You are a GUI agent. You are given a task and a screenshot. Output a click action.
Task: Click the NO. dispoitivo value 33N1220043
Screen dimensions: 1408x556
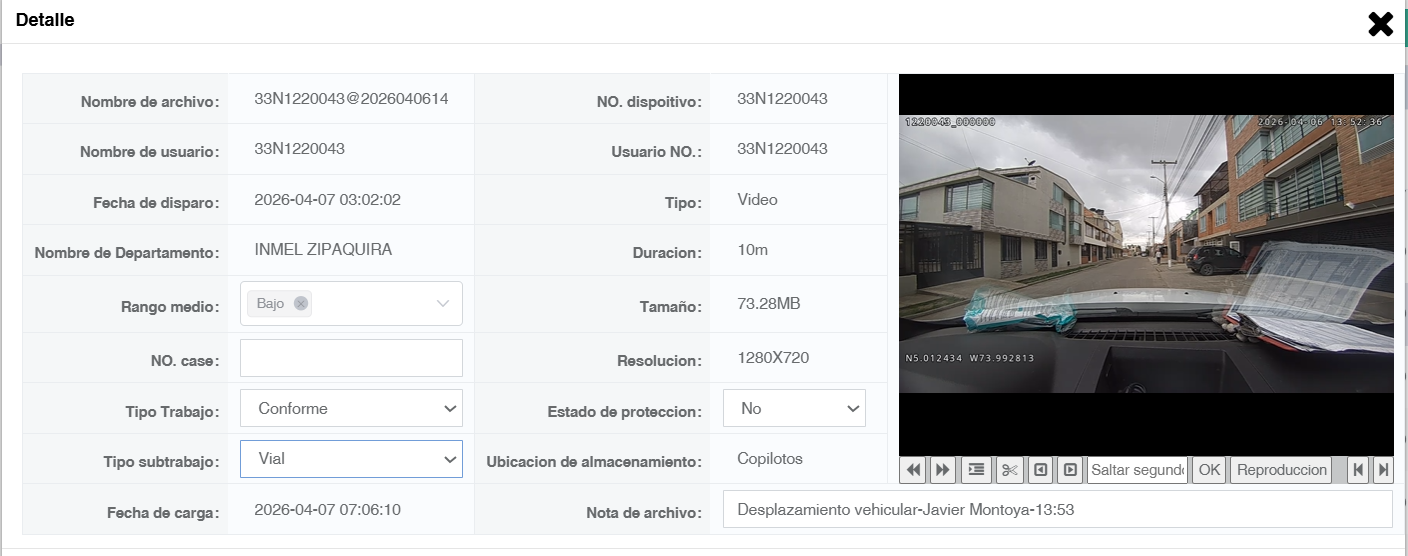(782, 99)
